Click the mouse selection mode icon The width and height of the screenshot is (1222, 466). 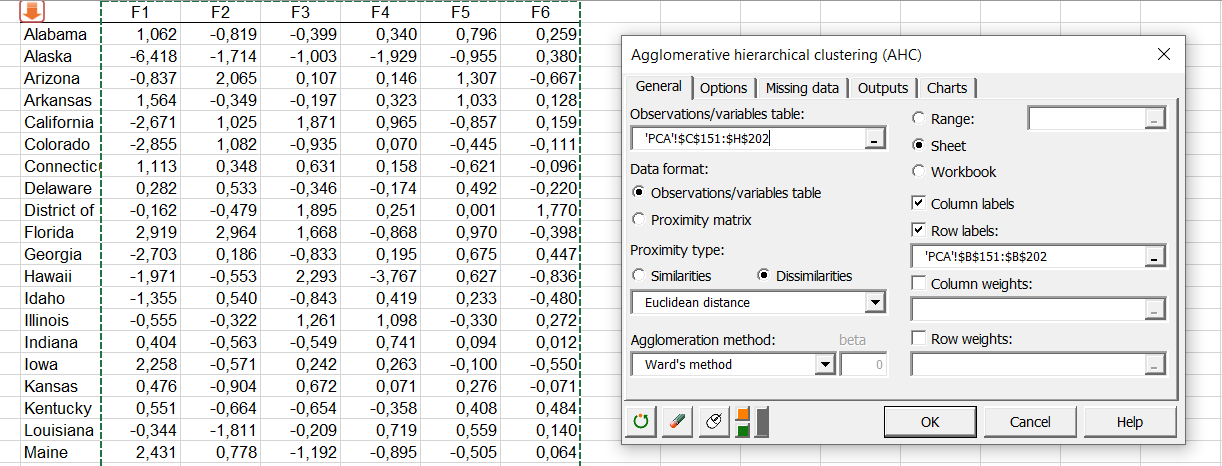point(713,422)
